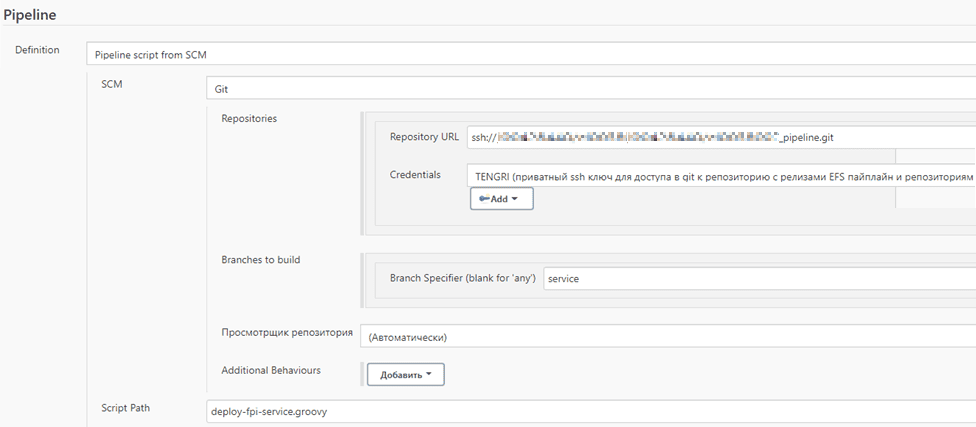Image resolution: width=976 pixels, height=427 pixels.
Task: Click the Repository URL label text
Action: point(424,137)
